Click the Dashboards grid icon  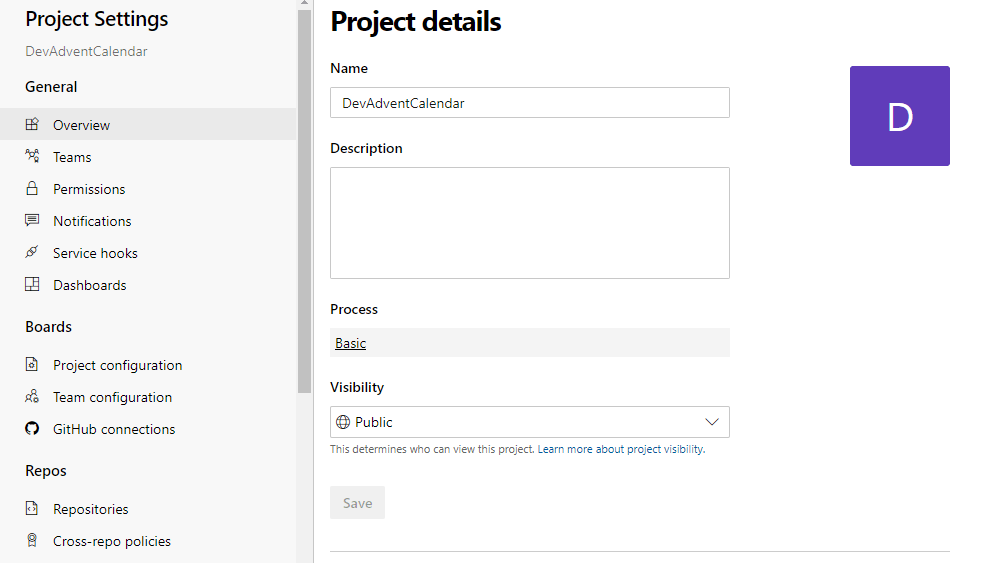click(32, 285)
